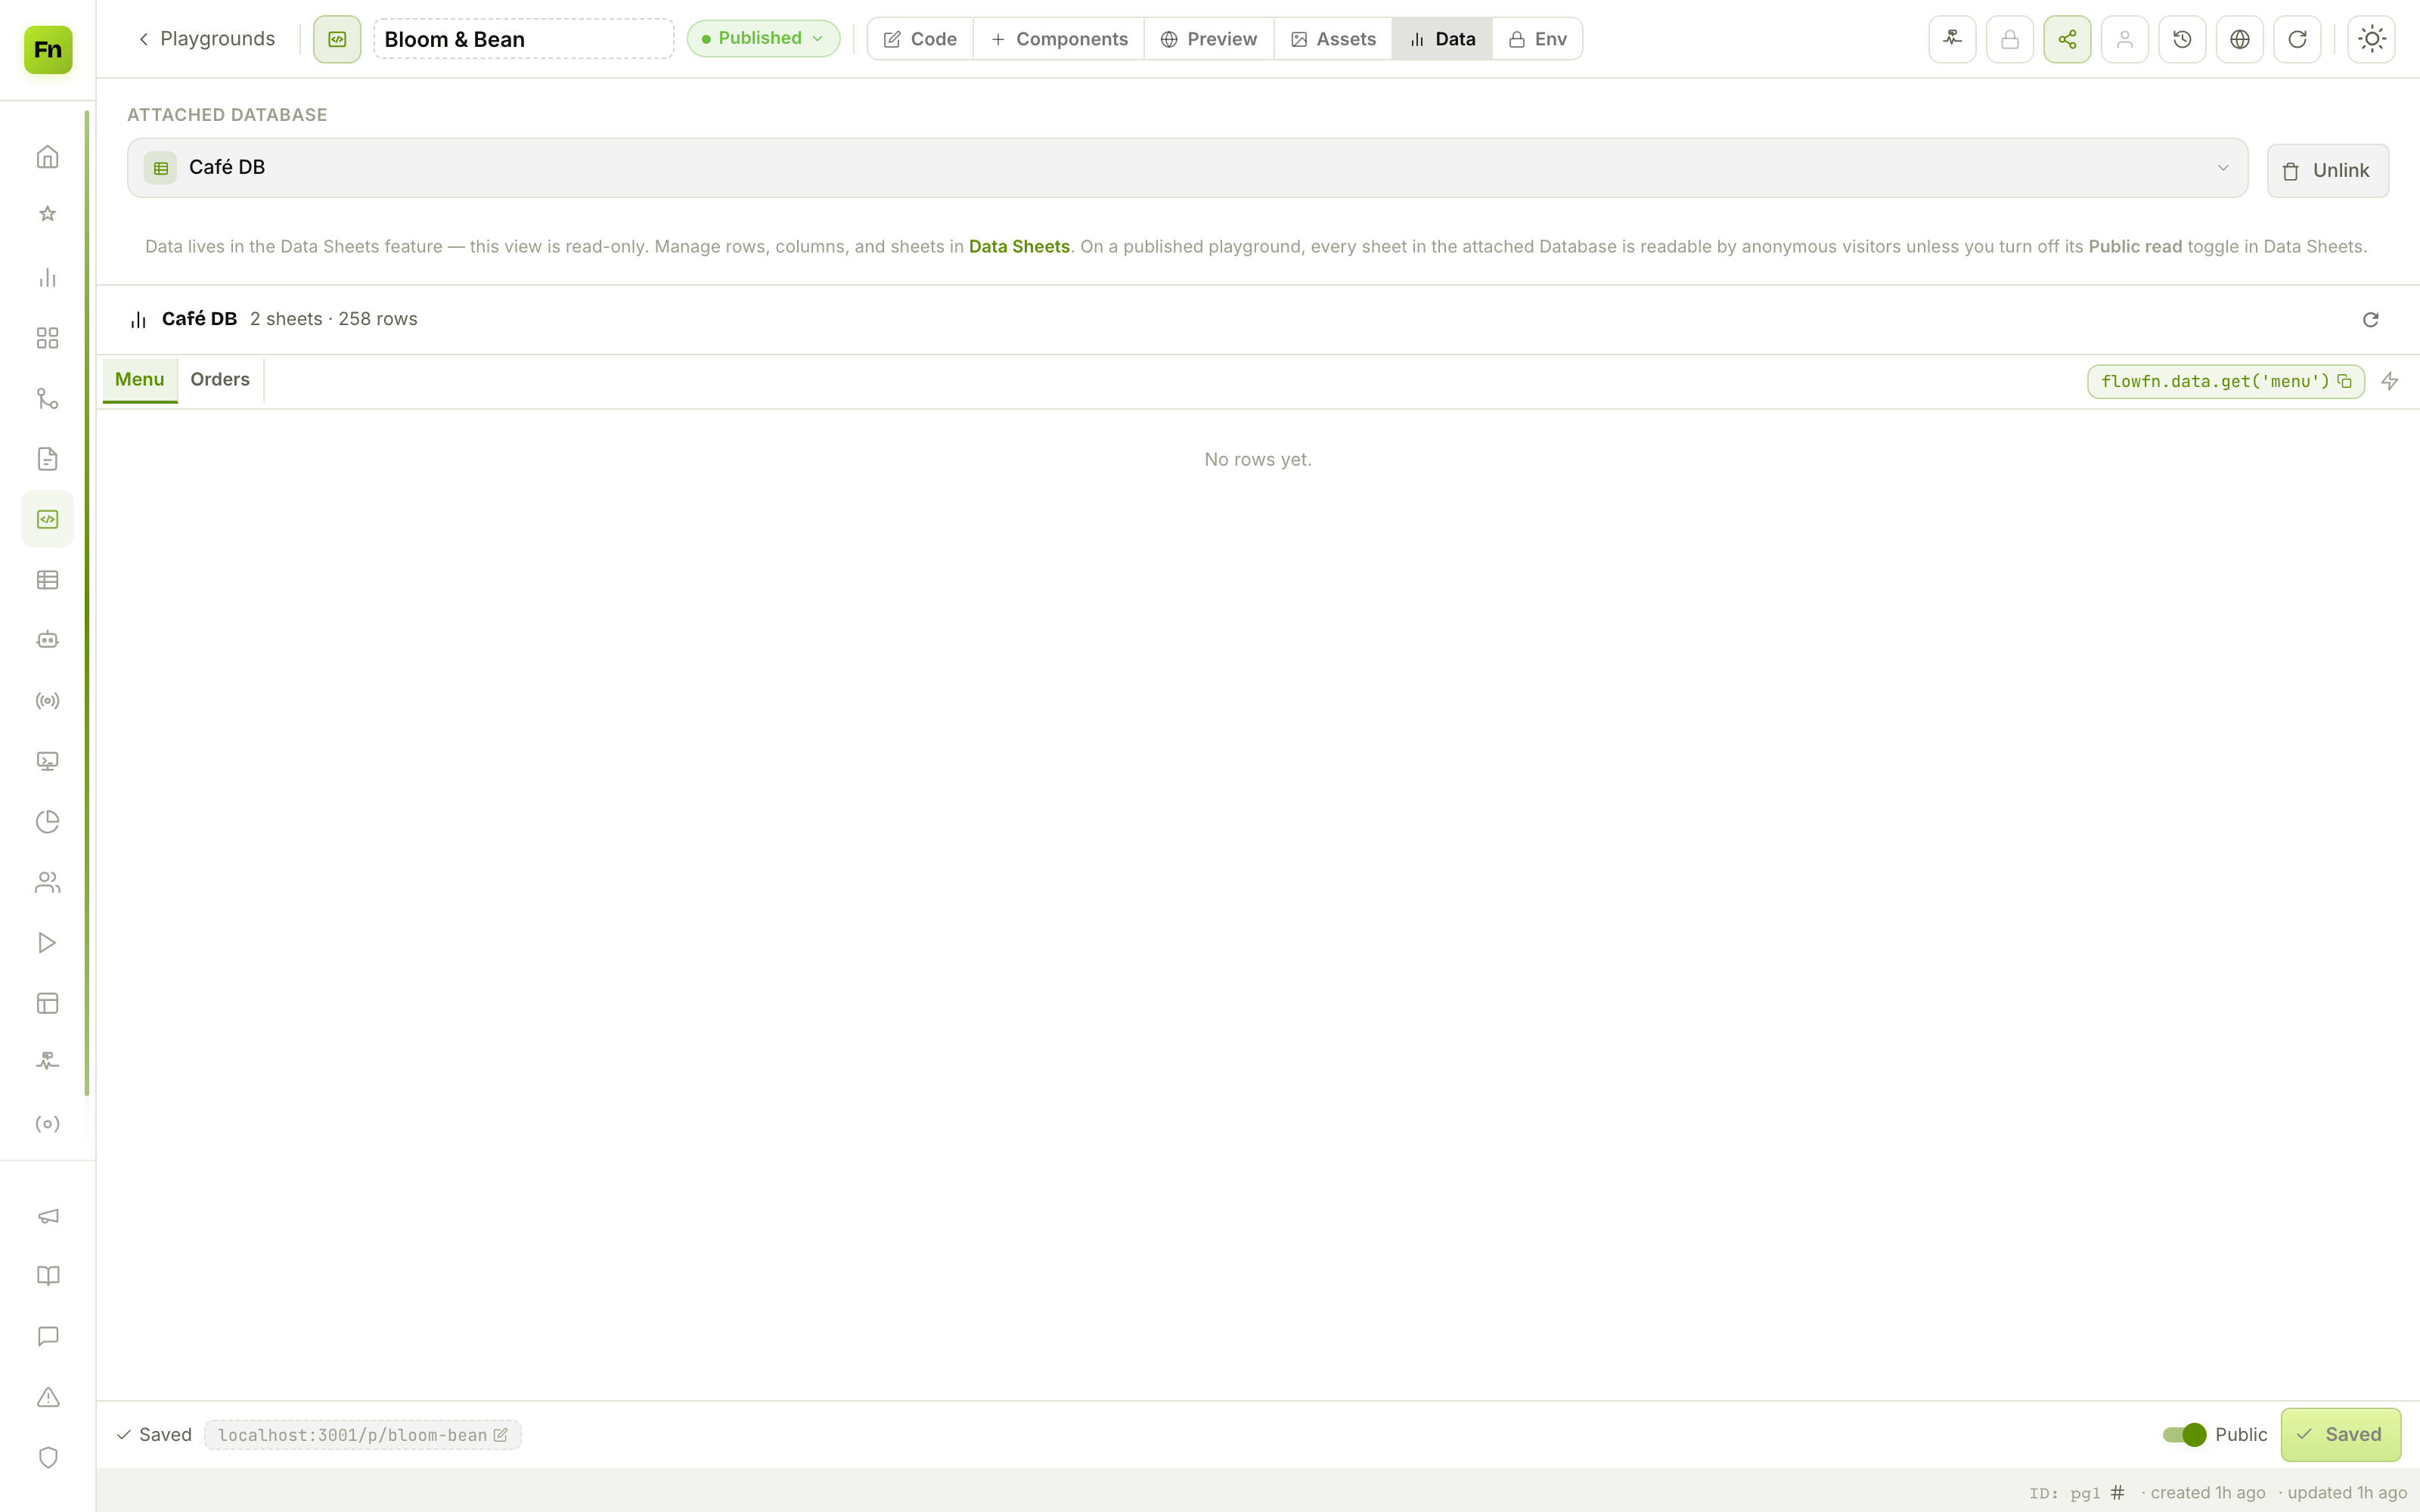Image resolution: width=2420 pixels, height=1512 pixels.
Task: Open the branch workflow sidebar icon
Action: pos(48,399)
